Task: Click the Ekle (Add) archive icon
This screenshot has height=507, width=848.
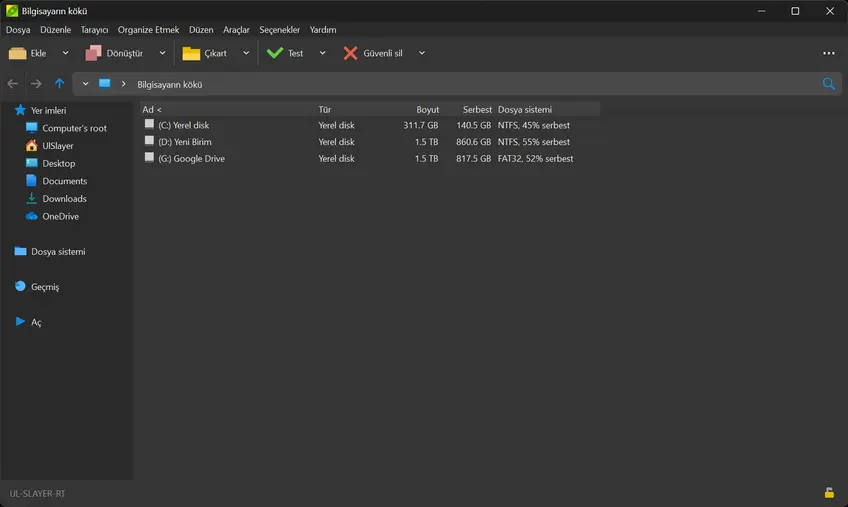Action: 17,53
